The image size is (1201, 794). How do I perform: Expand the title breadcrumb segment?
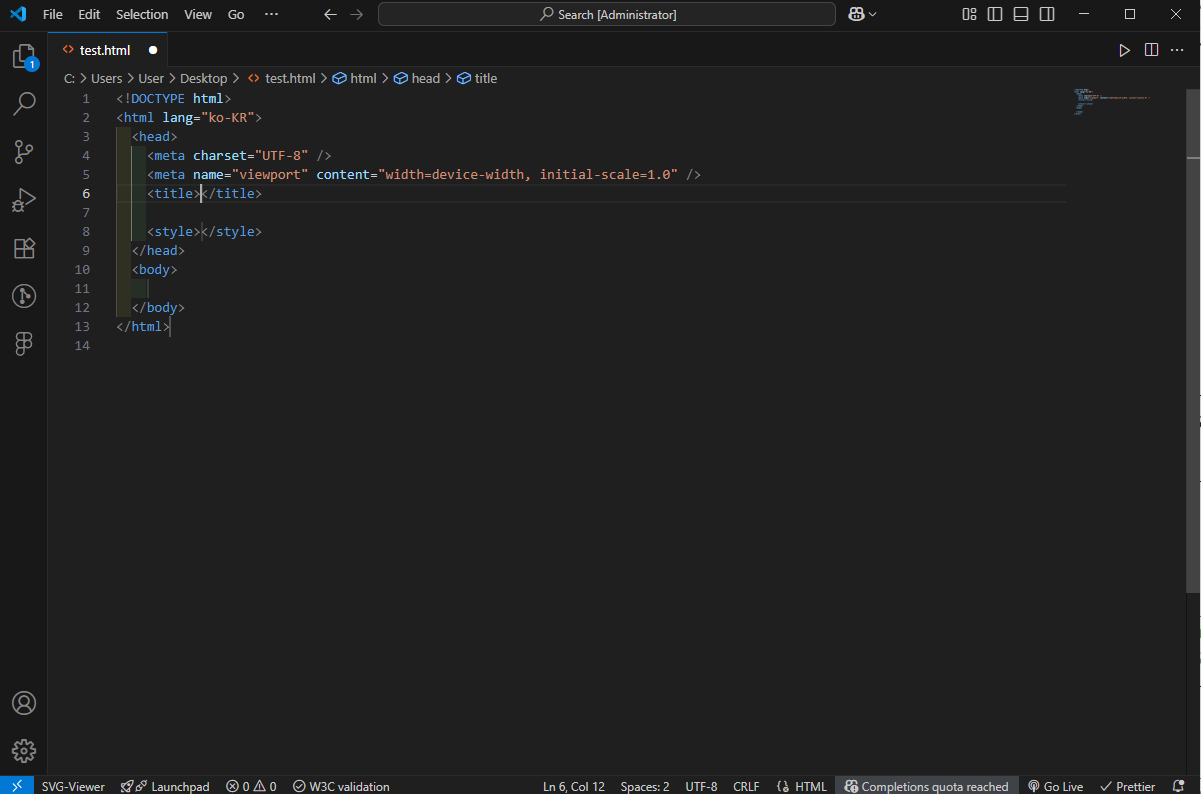point(477,78)
